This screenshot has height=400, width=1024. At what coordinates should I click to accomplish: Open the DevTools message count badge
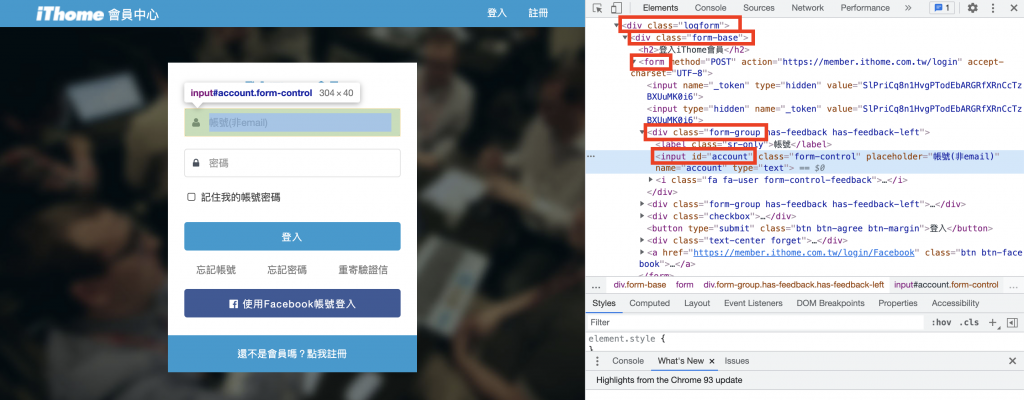[942, 8]
